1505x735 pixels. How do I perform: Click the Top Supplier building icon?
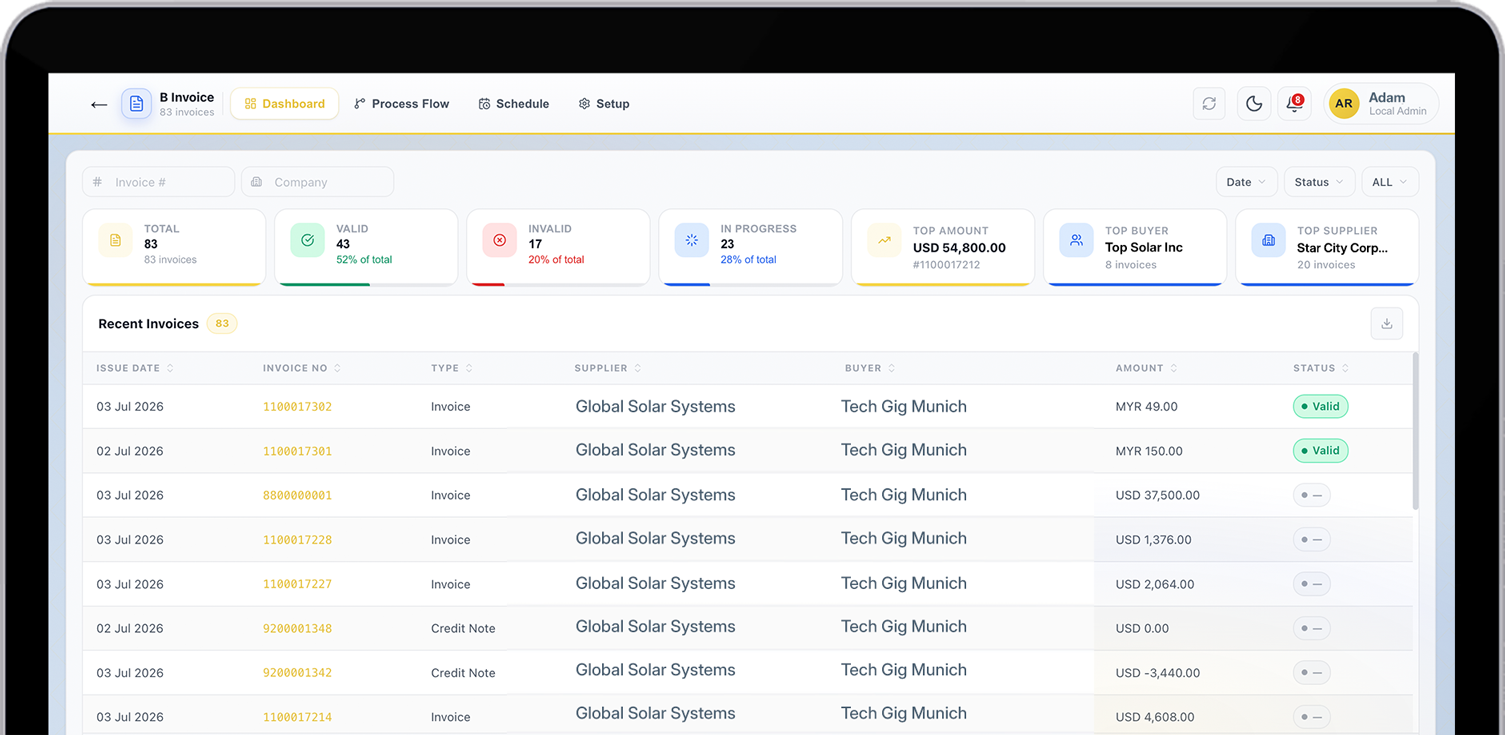pyautogui.click(x=1268, y=241)
